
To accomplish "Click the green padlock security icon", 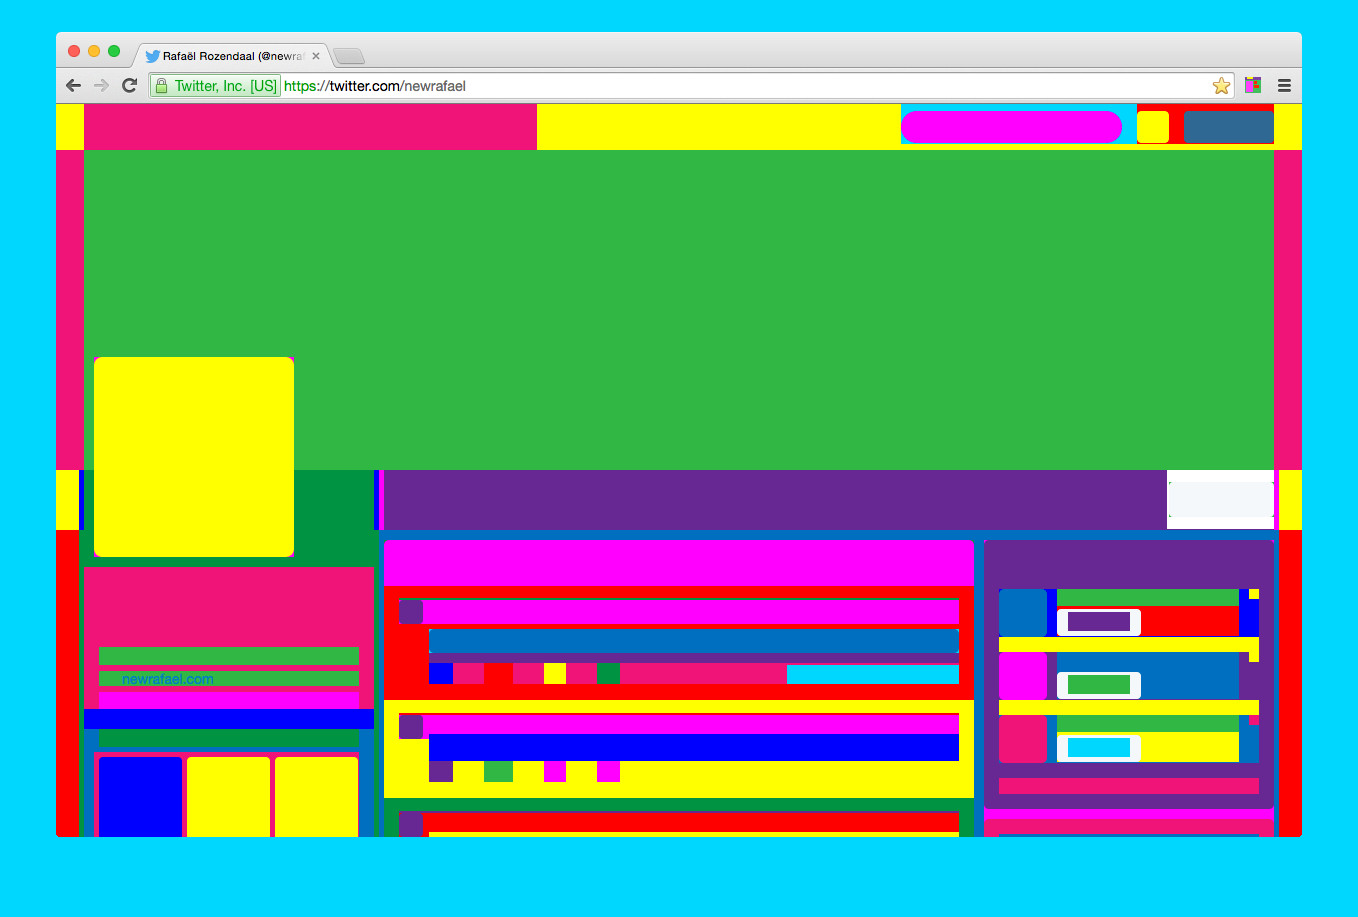I will coord(162,86).
